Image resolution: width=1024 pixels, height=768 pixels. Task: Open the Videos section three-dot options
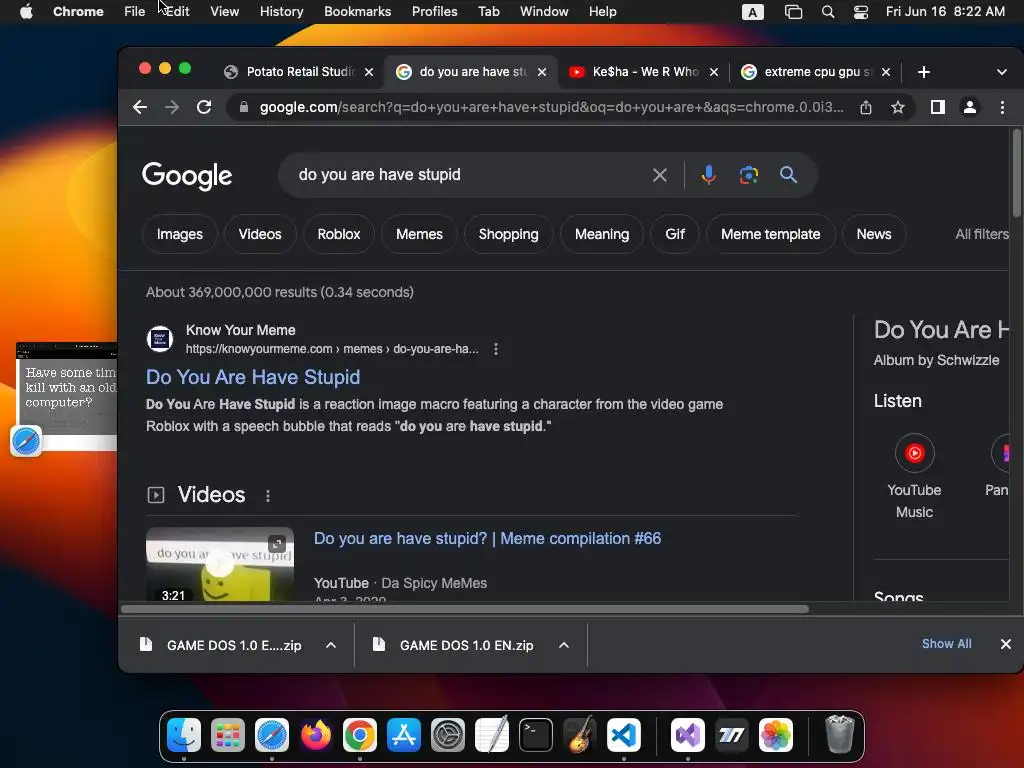[268, 496]
